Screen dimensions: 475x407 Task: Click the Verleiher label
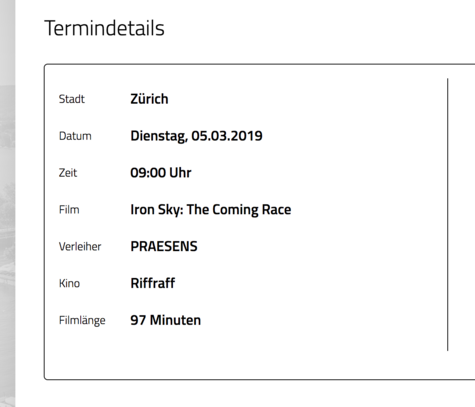pyautogui.click(x=80, y=247)
